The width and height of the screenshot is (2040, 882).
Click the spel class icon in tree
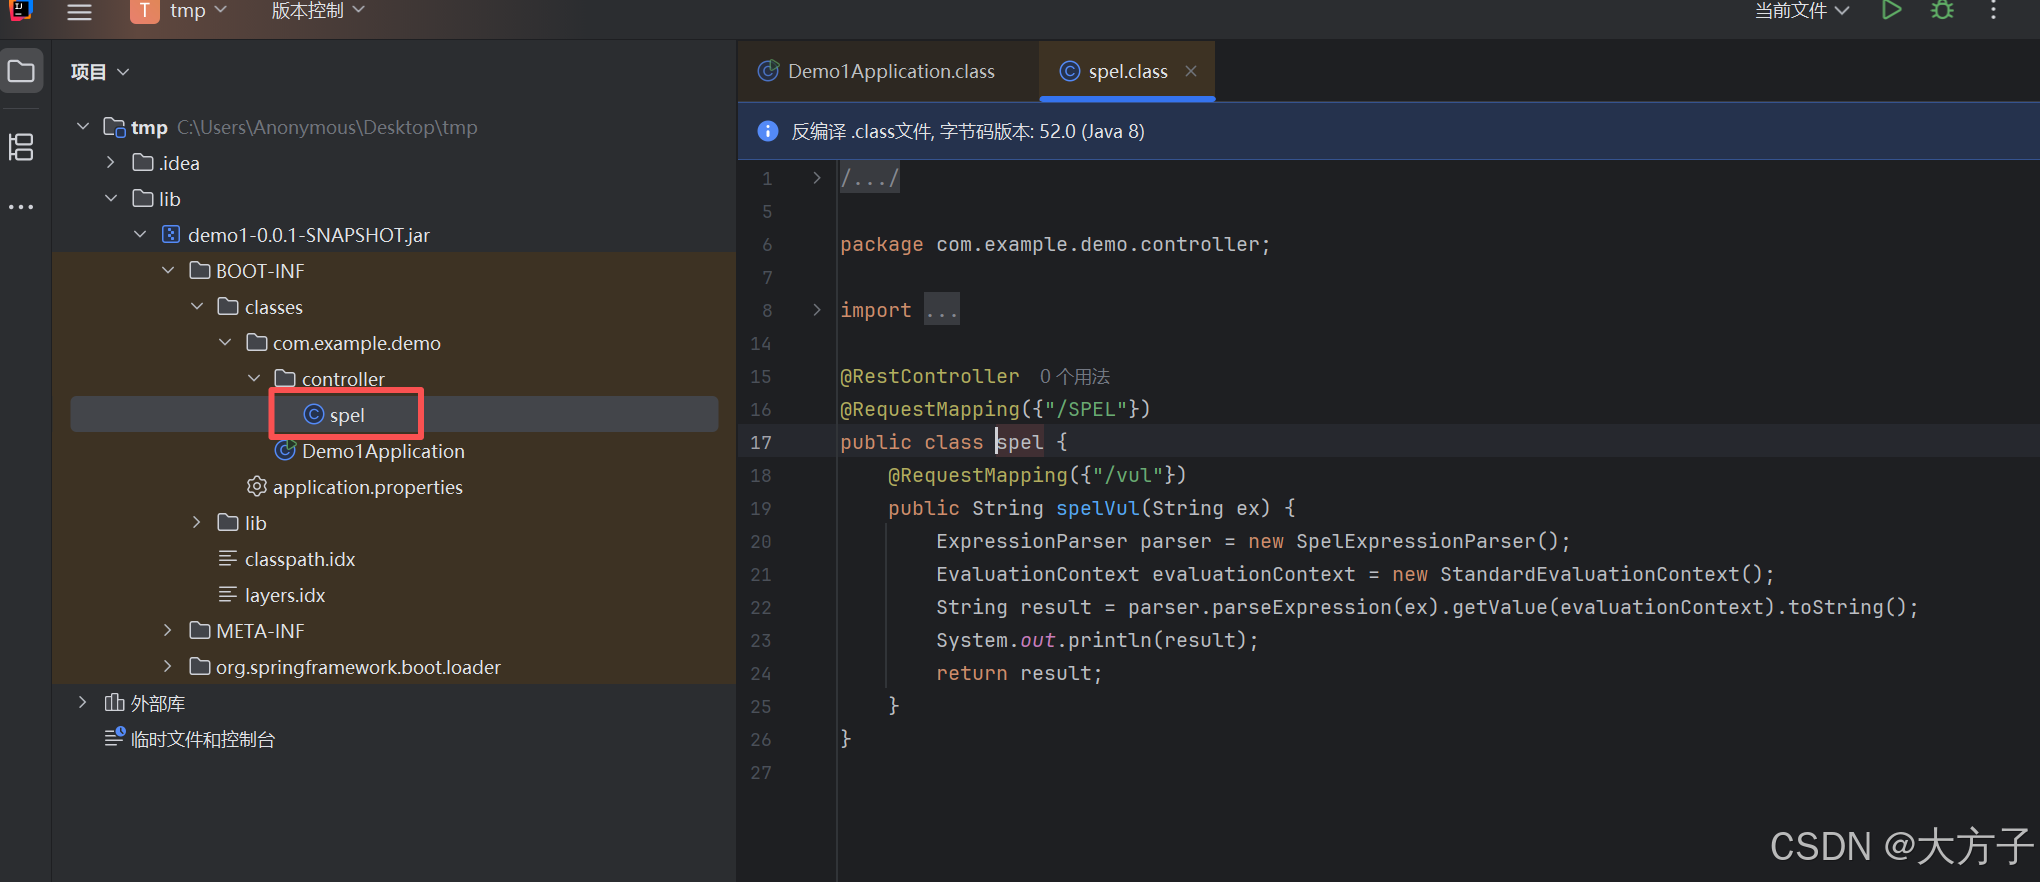click(314, 414)
